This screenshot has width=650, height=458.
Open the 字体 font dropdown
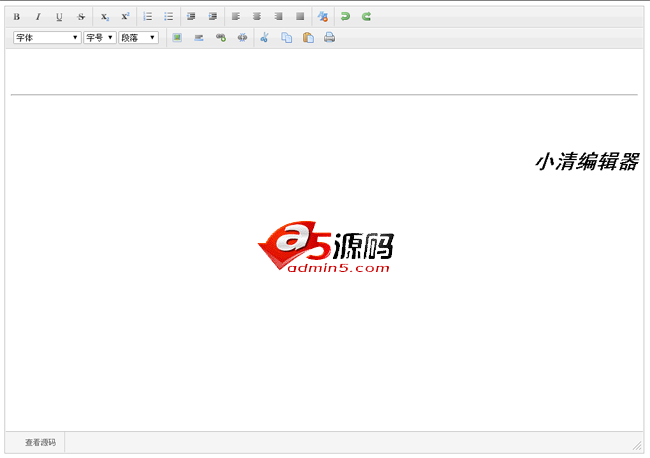pos(47,38)
